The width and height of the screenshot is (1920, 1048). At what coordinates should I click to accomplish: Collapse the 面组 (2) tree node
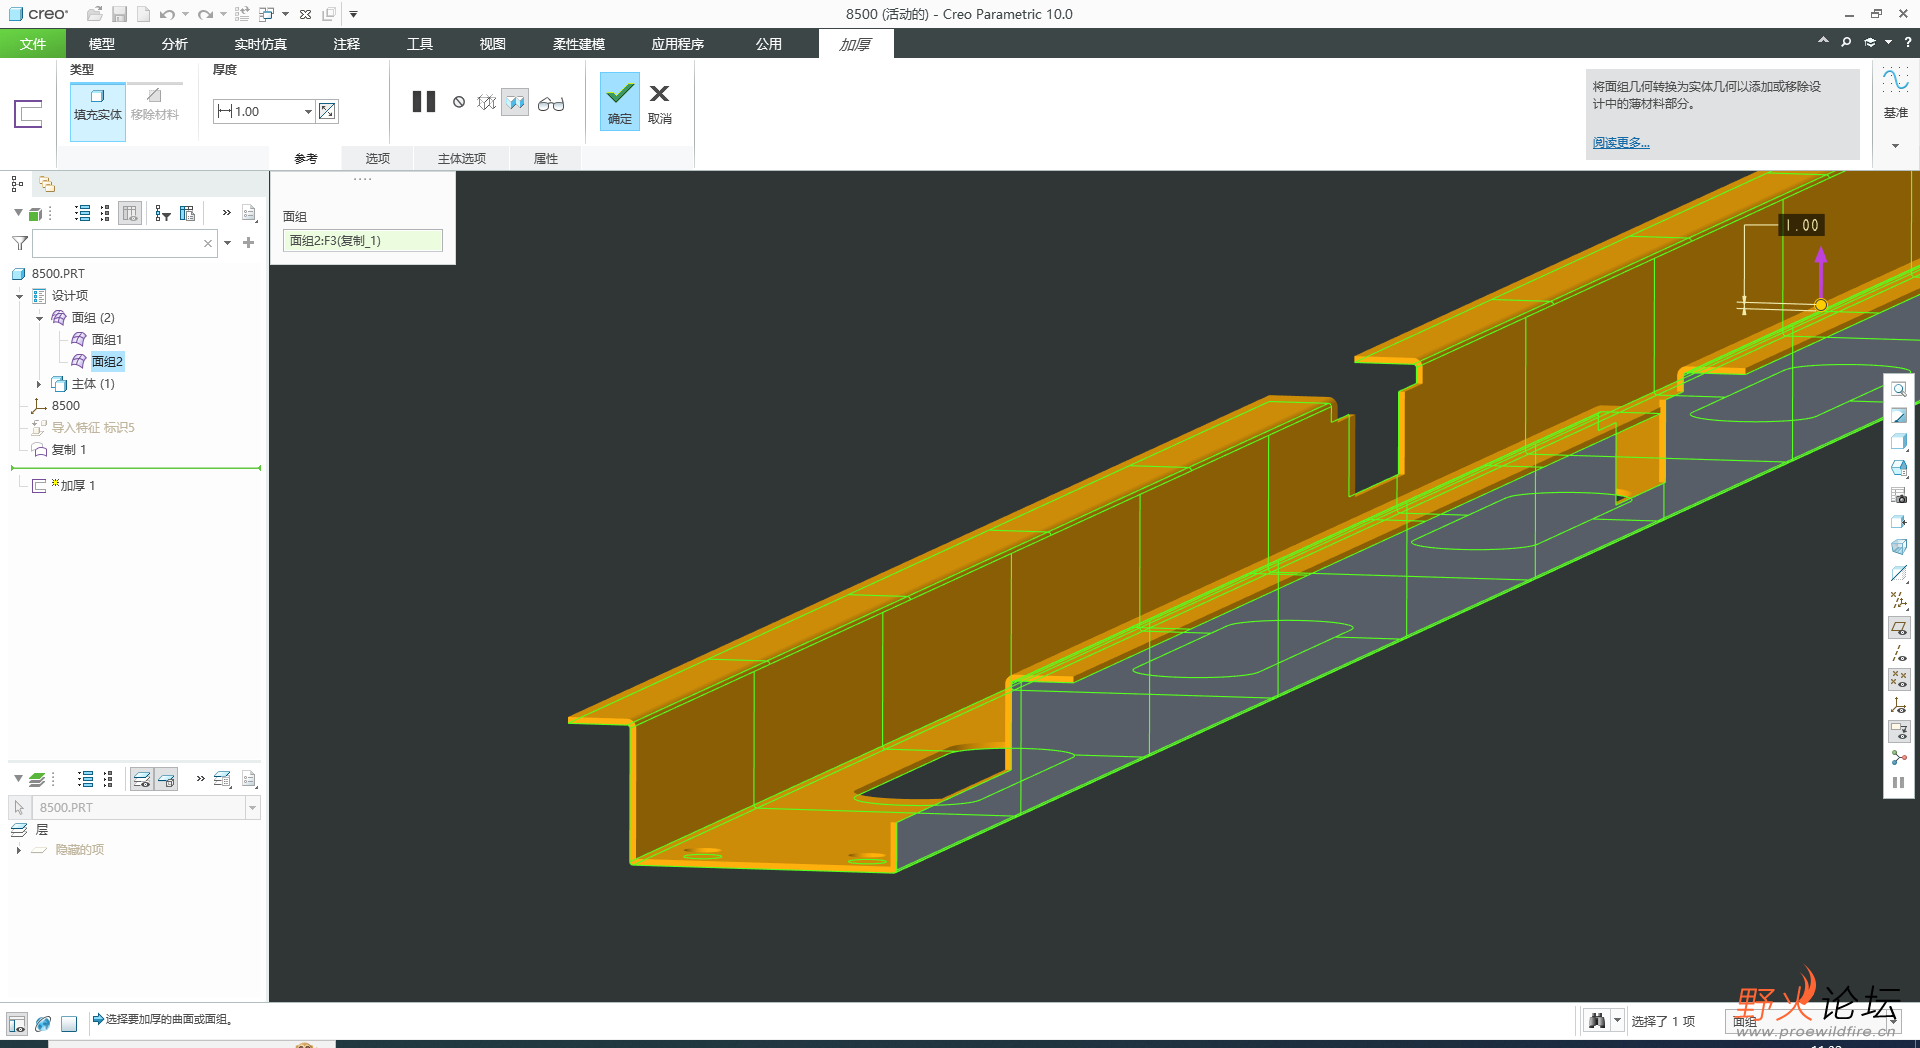click(39, 318)
